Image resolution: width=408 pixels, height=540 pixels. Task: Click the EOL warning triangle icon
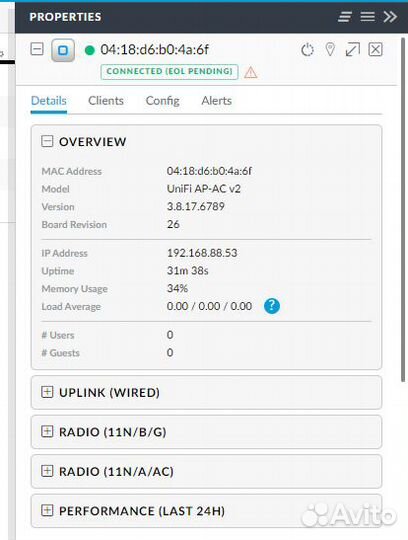pos(251,72)
